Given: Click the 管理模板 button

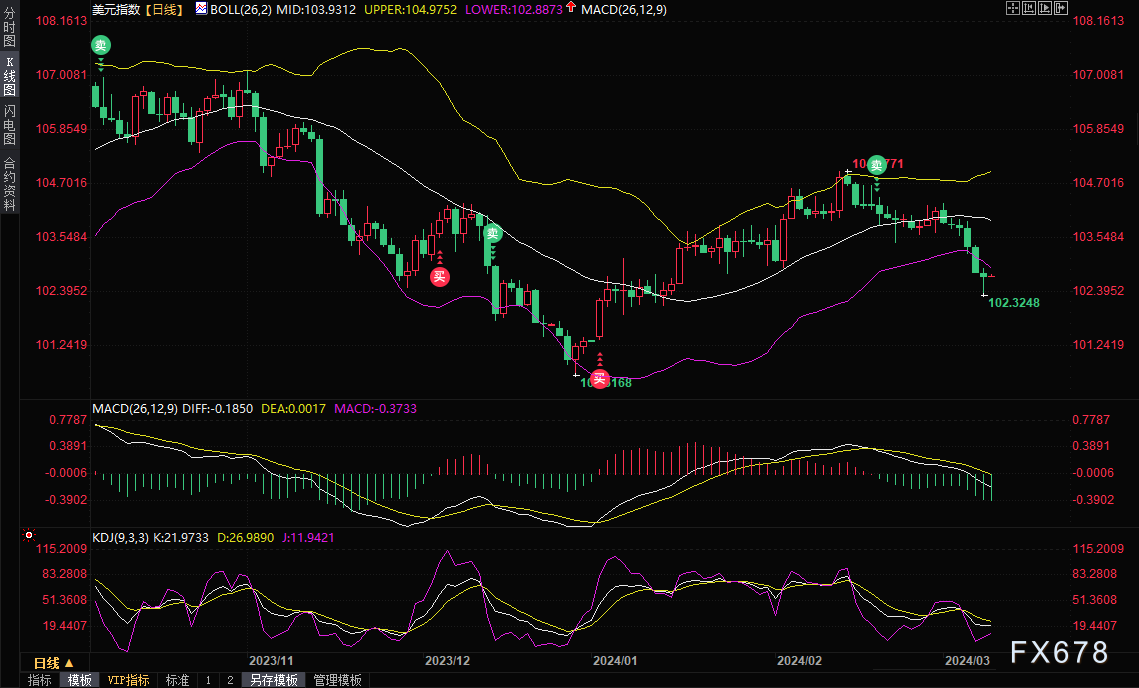Looking at the screenshot, I should [338, 680].
